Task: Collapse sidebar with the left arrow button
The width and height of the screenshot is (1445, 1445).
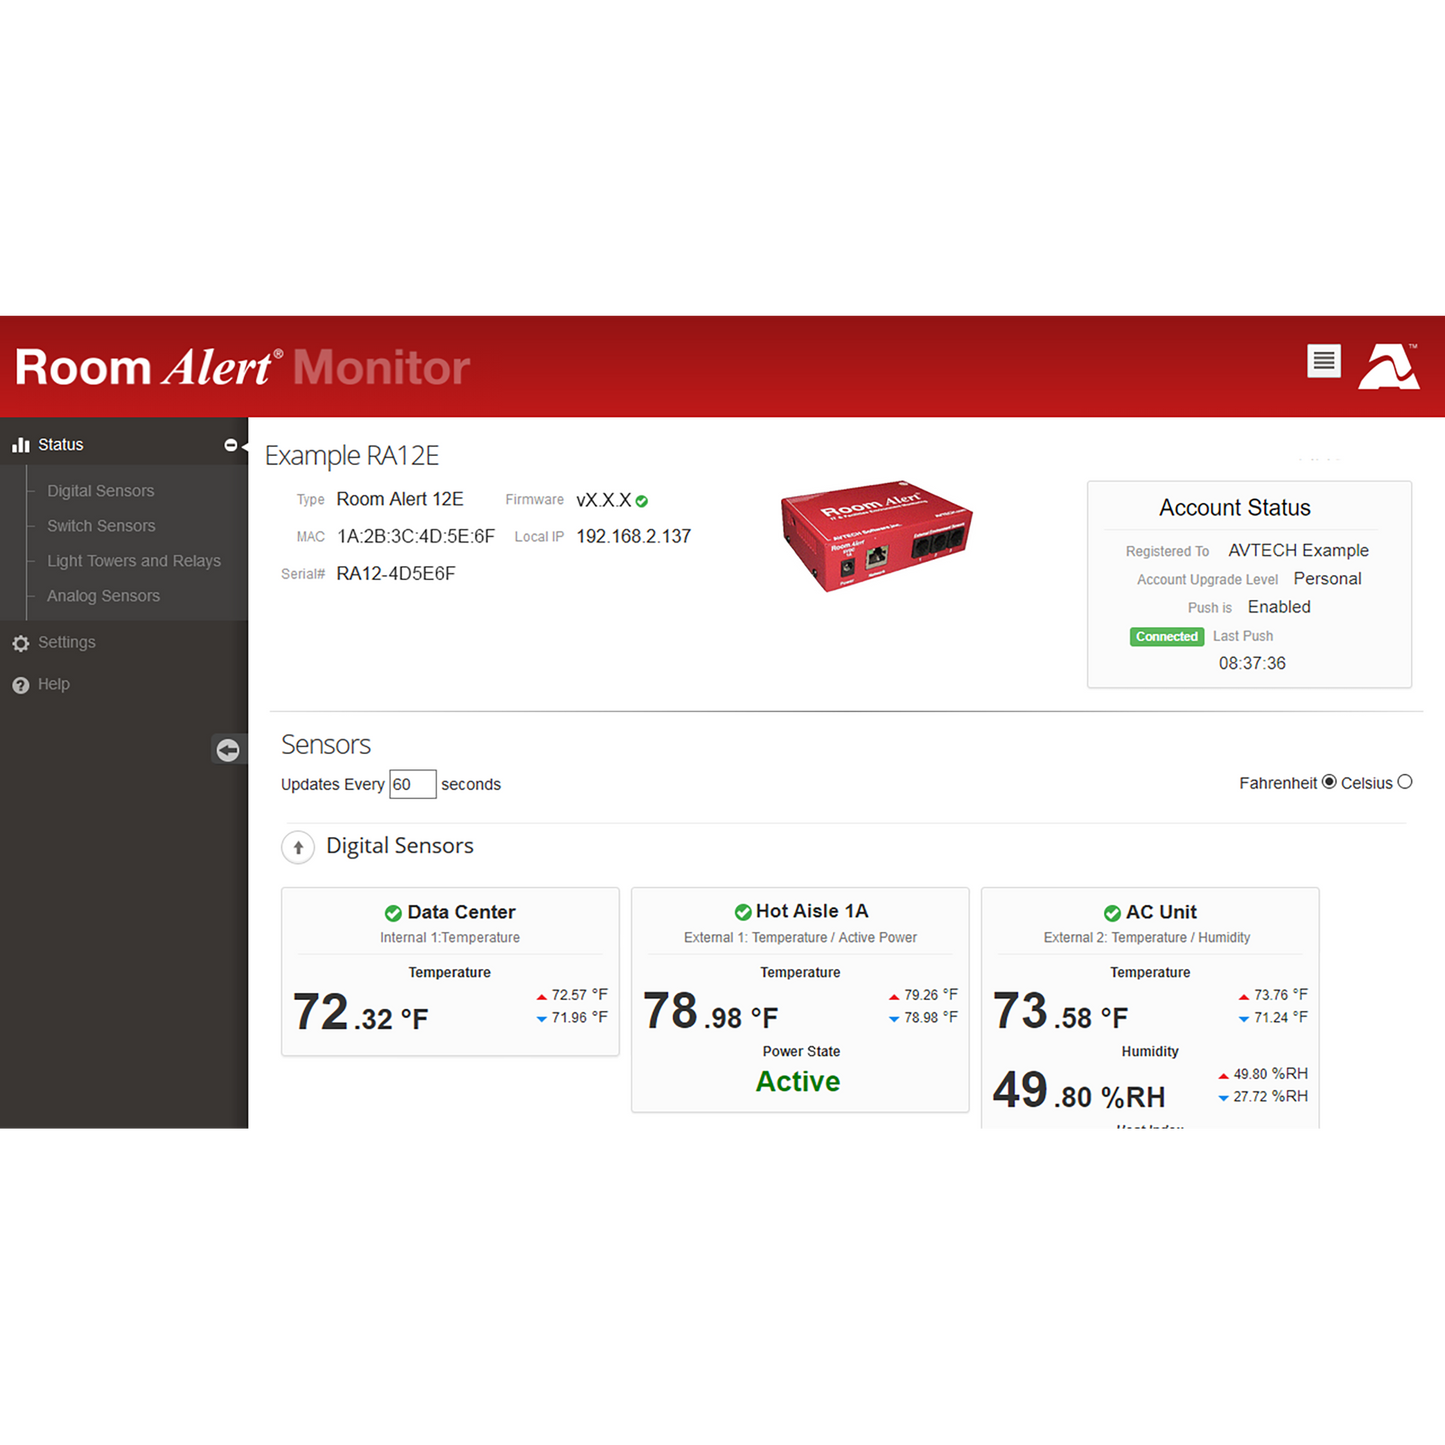Action: (x=228, y=750)
